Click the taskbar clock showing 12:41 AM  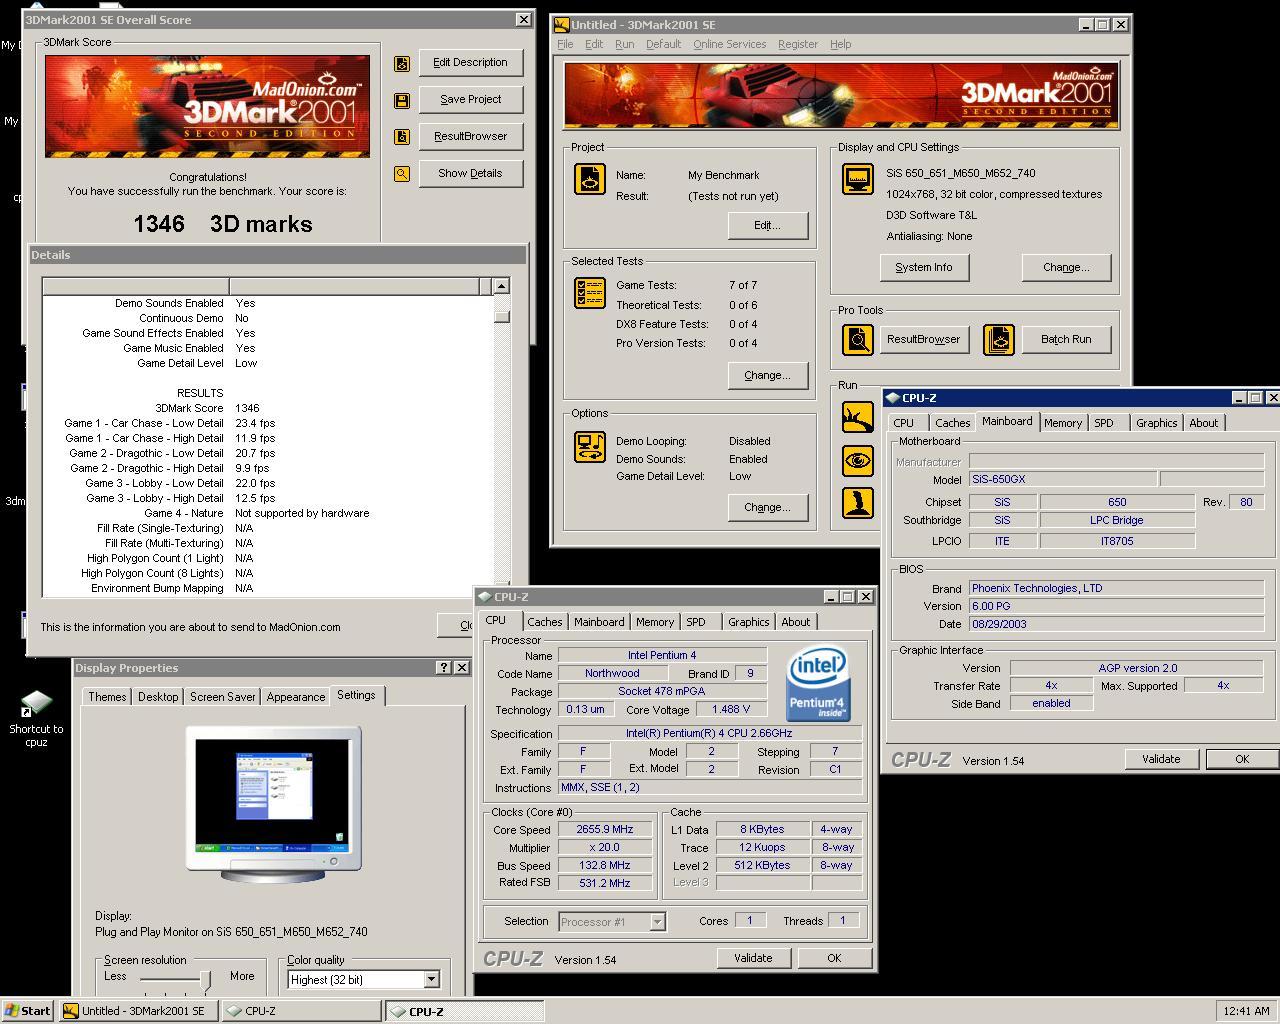1246,1011
